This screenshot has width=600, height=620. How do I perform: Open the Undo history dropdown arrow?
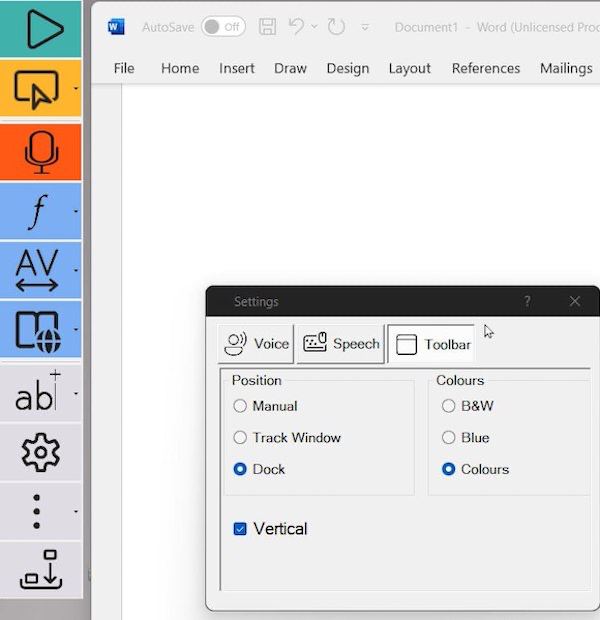tap(314, 26)
